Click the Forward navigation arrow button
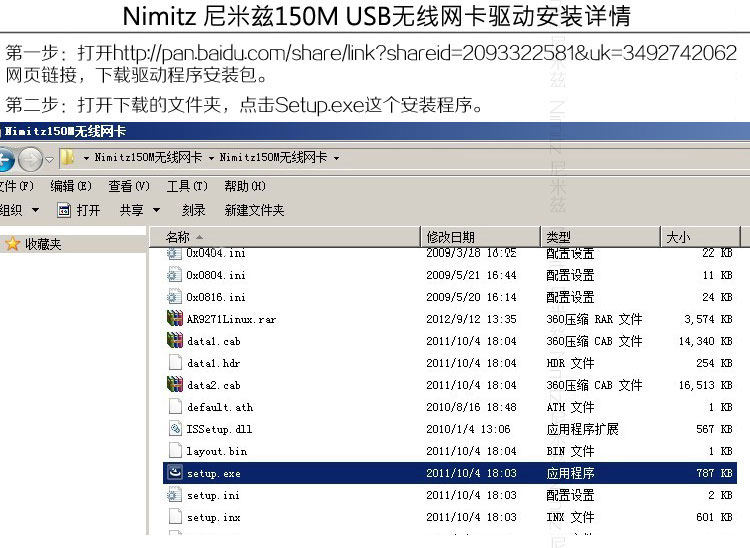This screenshot has height=548, width=750. (x=31, y=159)
